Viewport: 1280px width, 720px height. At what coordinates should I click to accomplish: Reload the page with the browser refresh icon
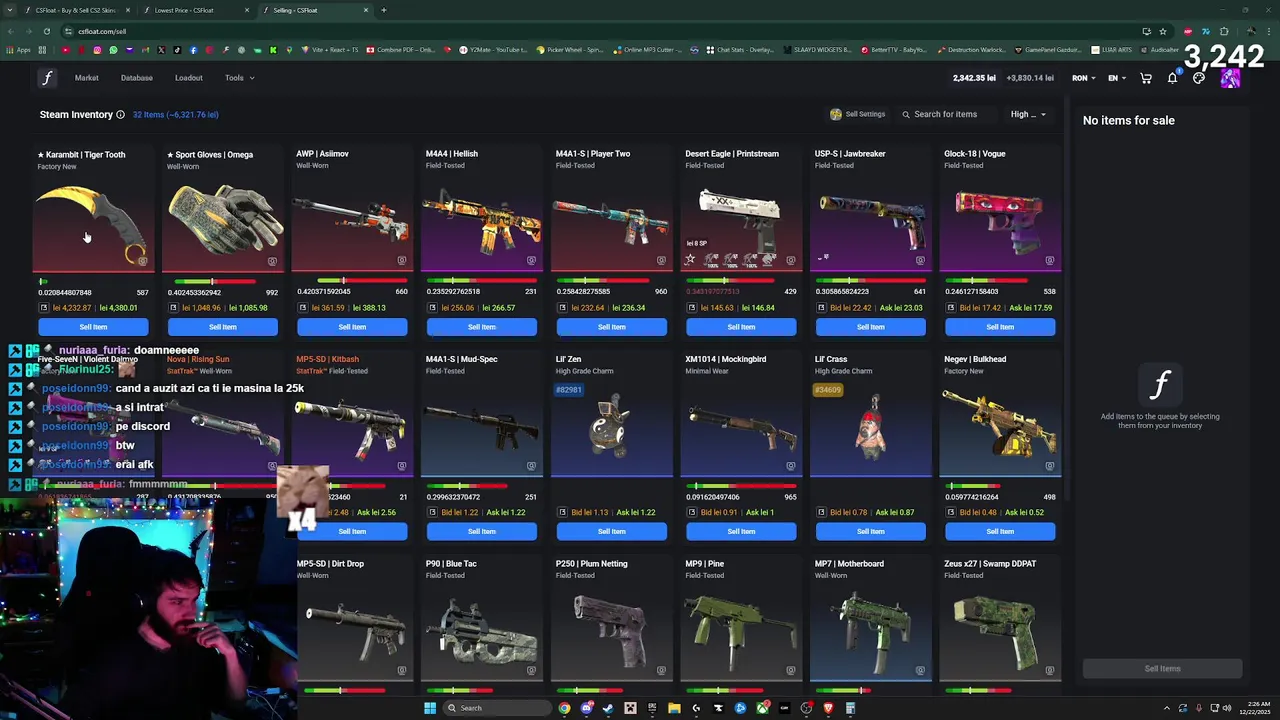46,31
